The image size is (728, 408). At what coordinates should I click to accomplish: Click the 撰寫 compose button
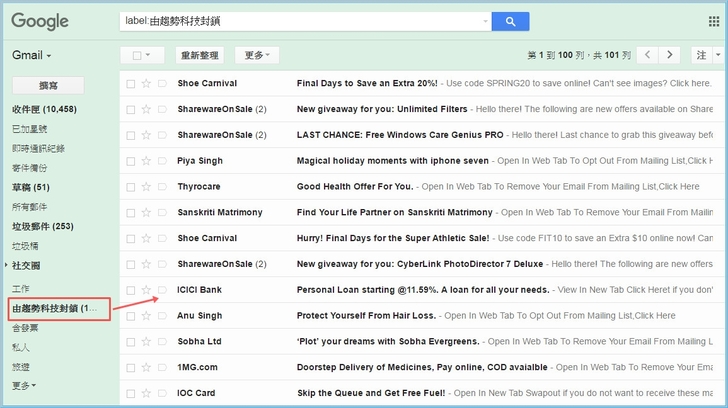click(47, 86)
